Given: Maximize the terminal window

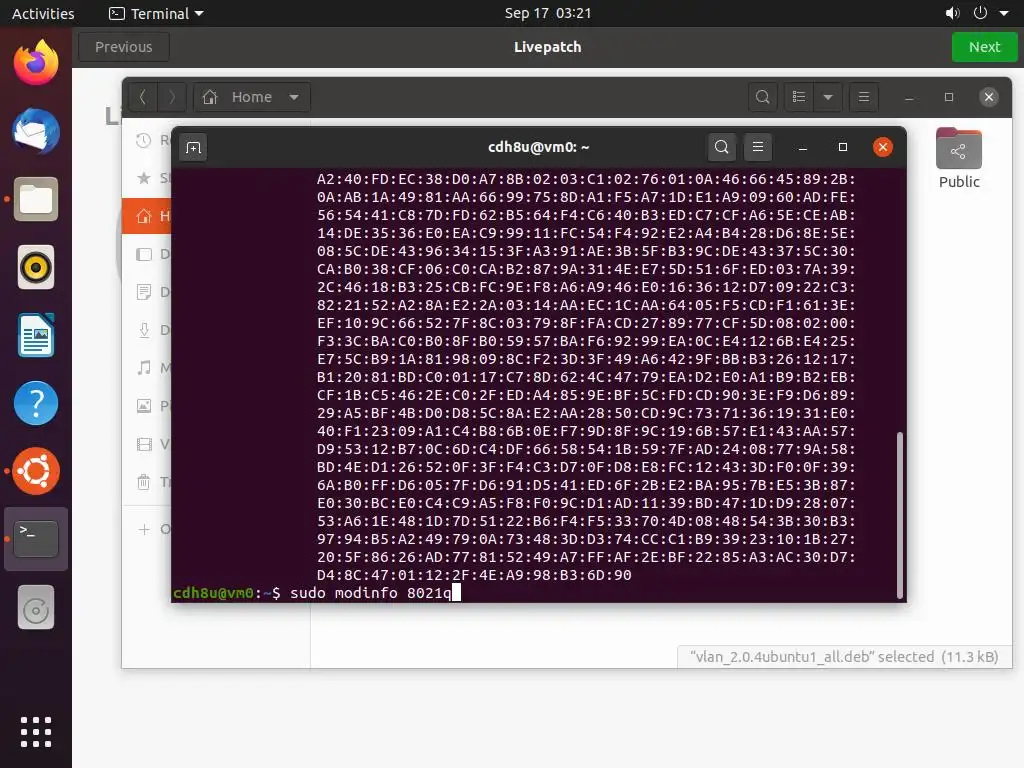Looking at the screenshot, I should click(842, 147).
